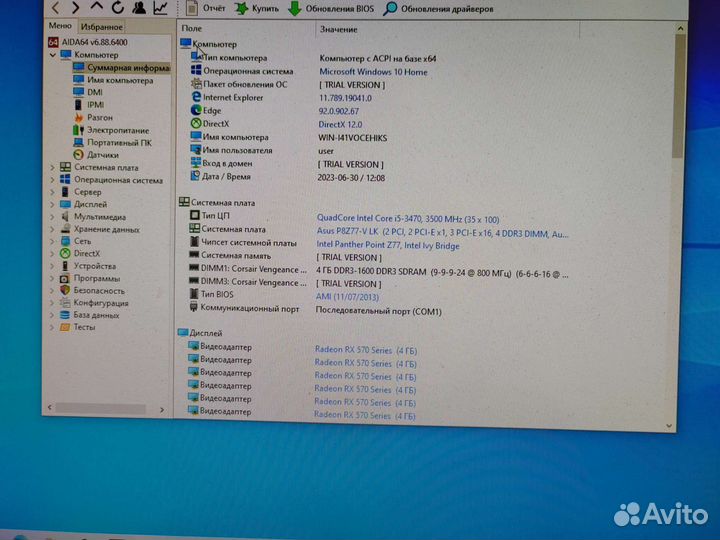720x540 pixels.
Task: Expand the Сервер tree node
Action: click(x=52, y=192)
